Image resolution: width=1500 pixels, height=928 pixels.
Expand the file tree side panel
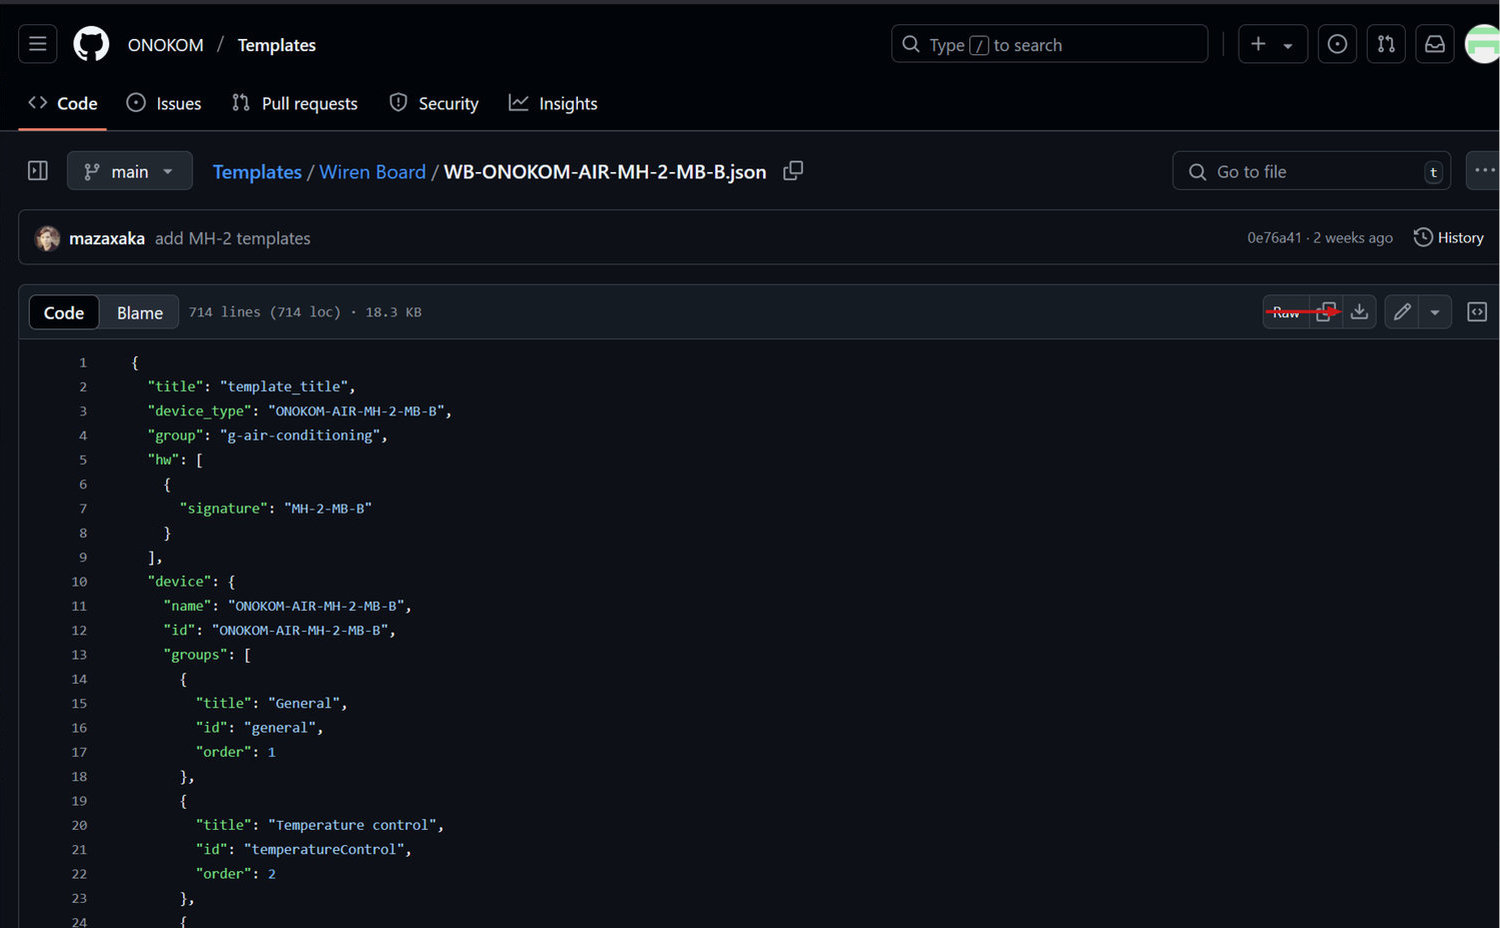click(x=38, y=171)
